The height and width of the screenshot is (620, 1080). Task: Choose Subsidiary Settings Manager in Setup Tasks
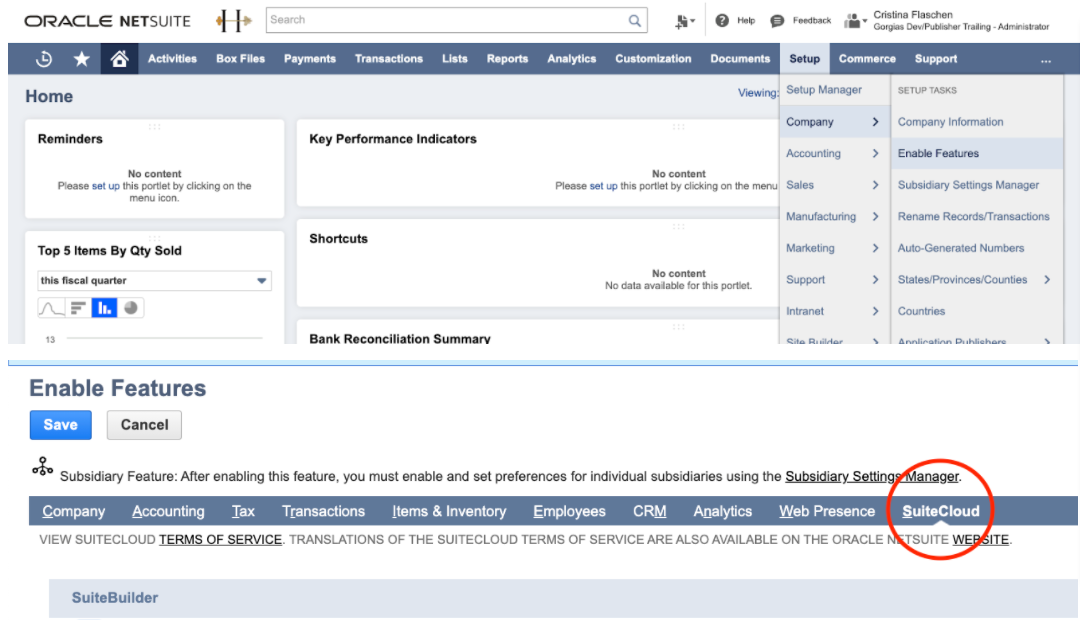click(968, 185)
